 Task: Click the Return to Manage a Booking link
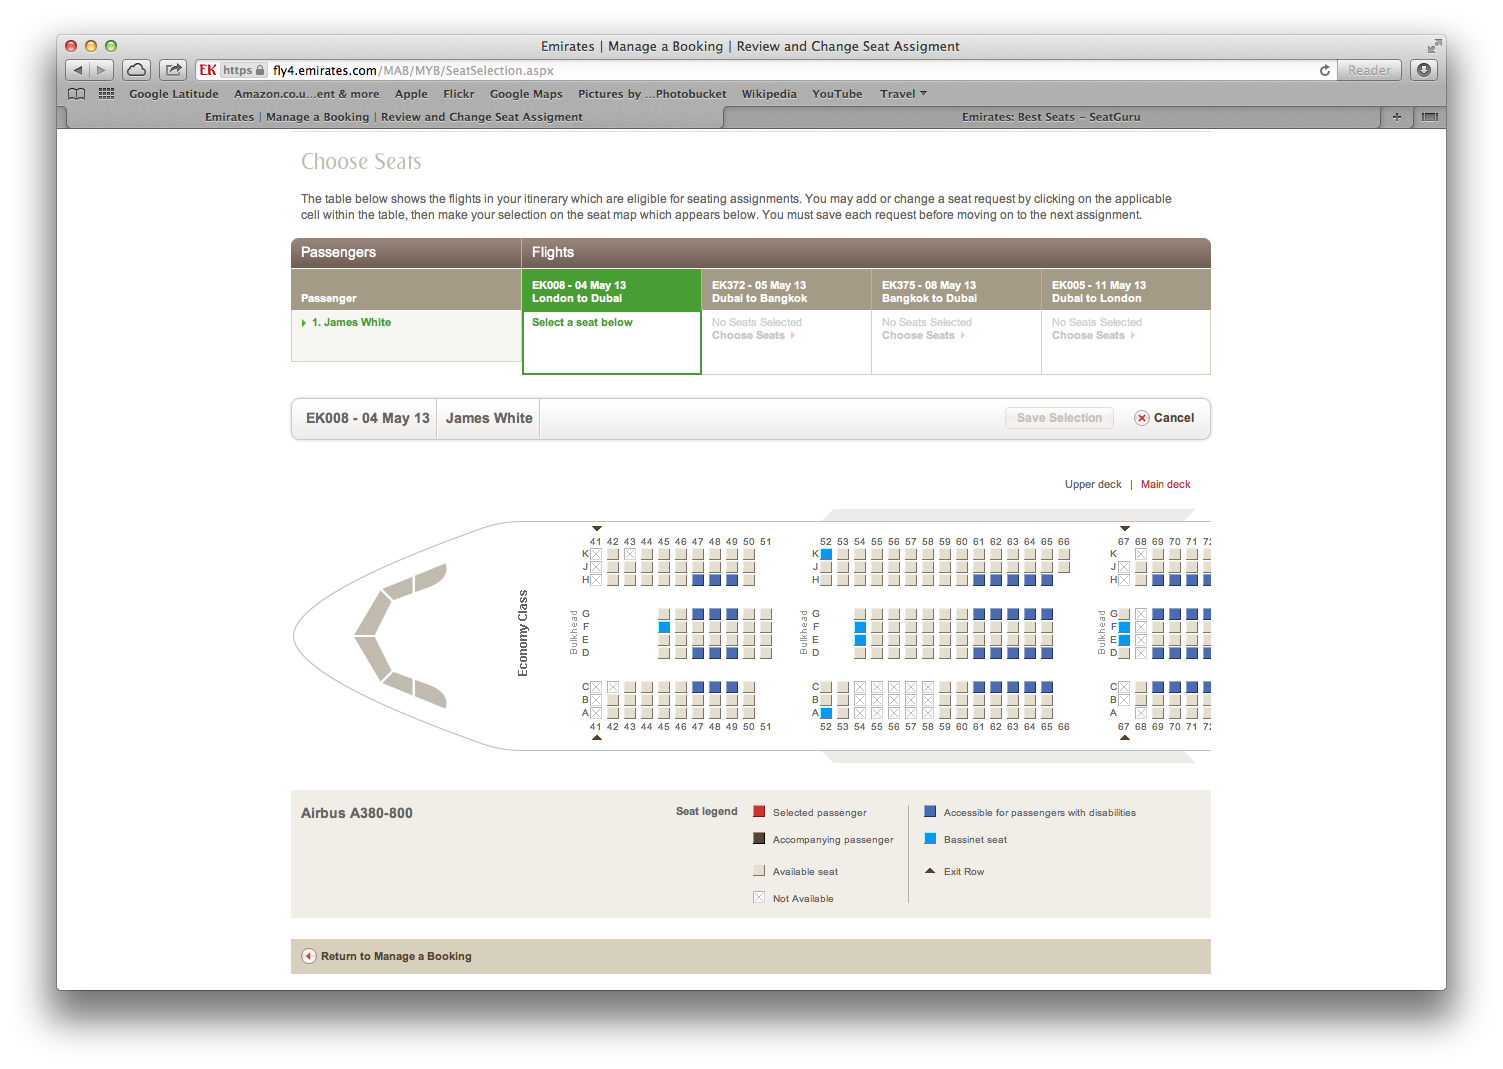(x=396, y=956)
